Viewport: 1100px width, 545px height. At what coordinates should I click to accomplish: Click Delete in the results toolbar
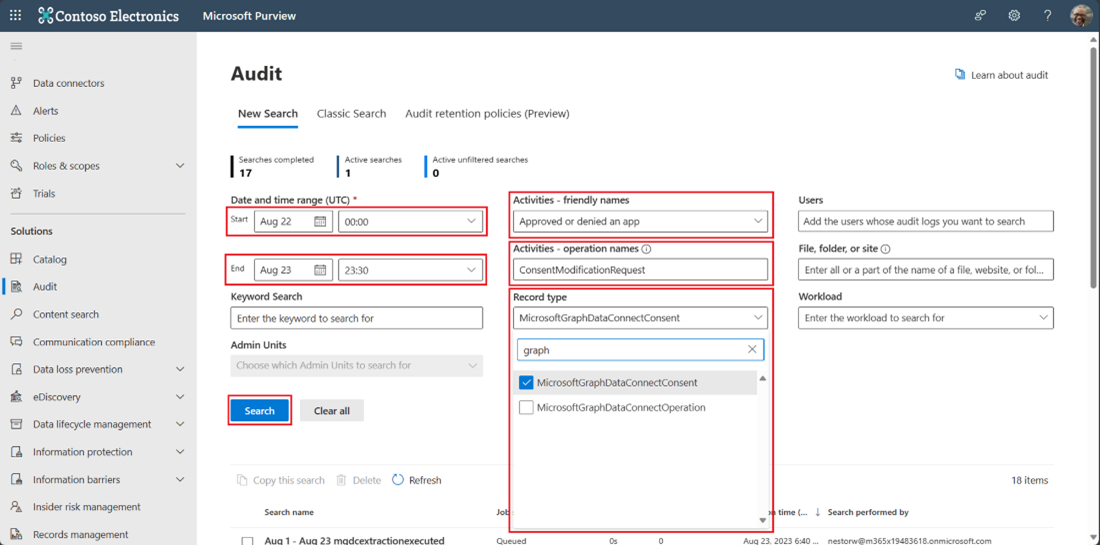[x=358, y=480]
